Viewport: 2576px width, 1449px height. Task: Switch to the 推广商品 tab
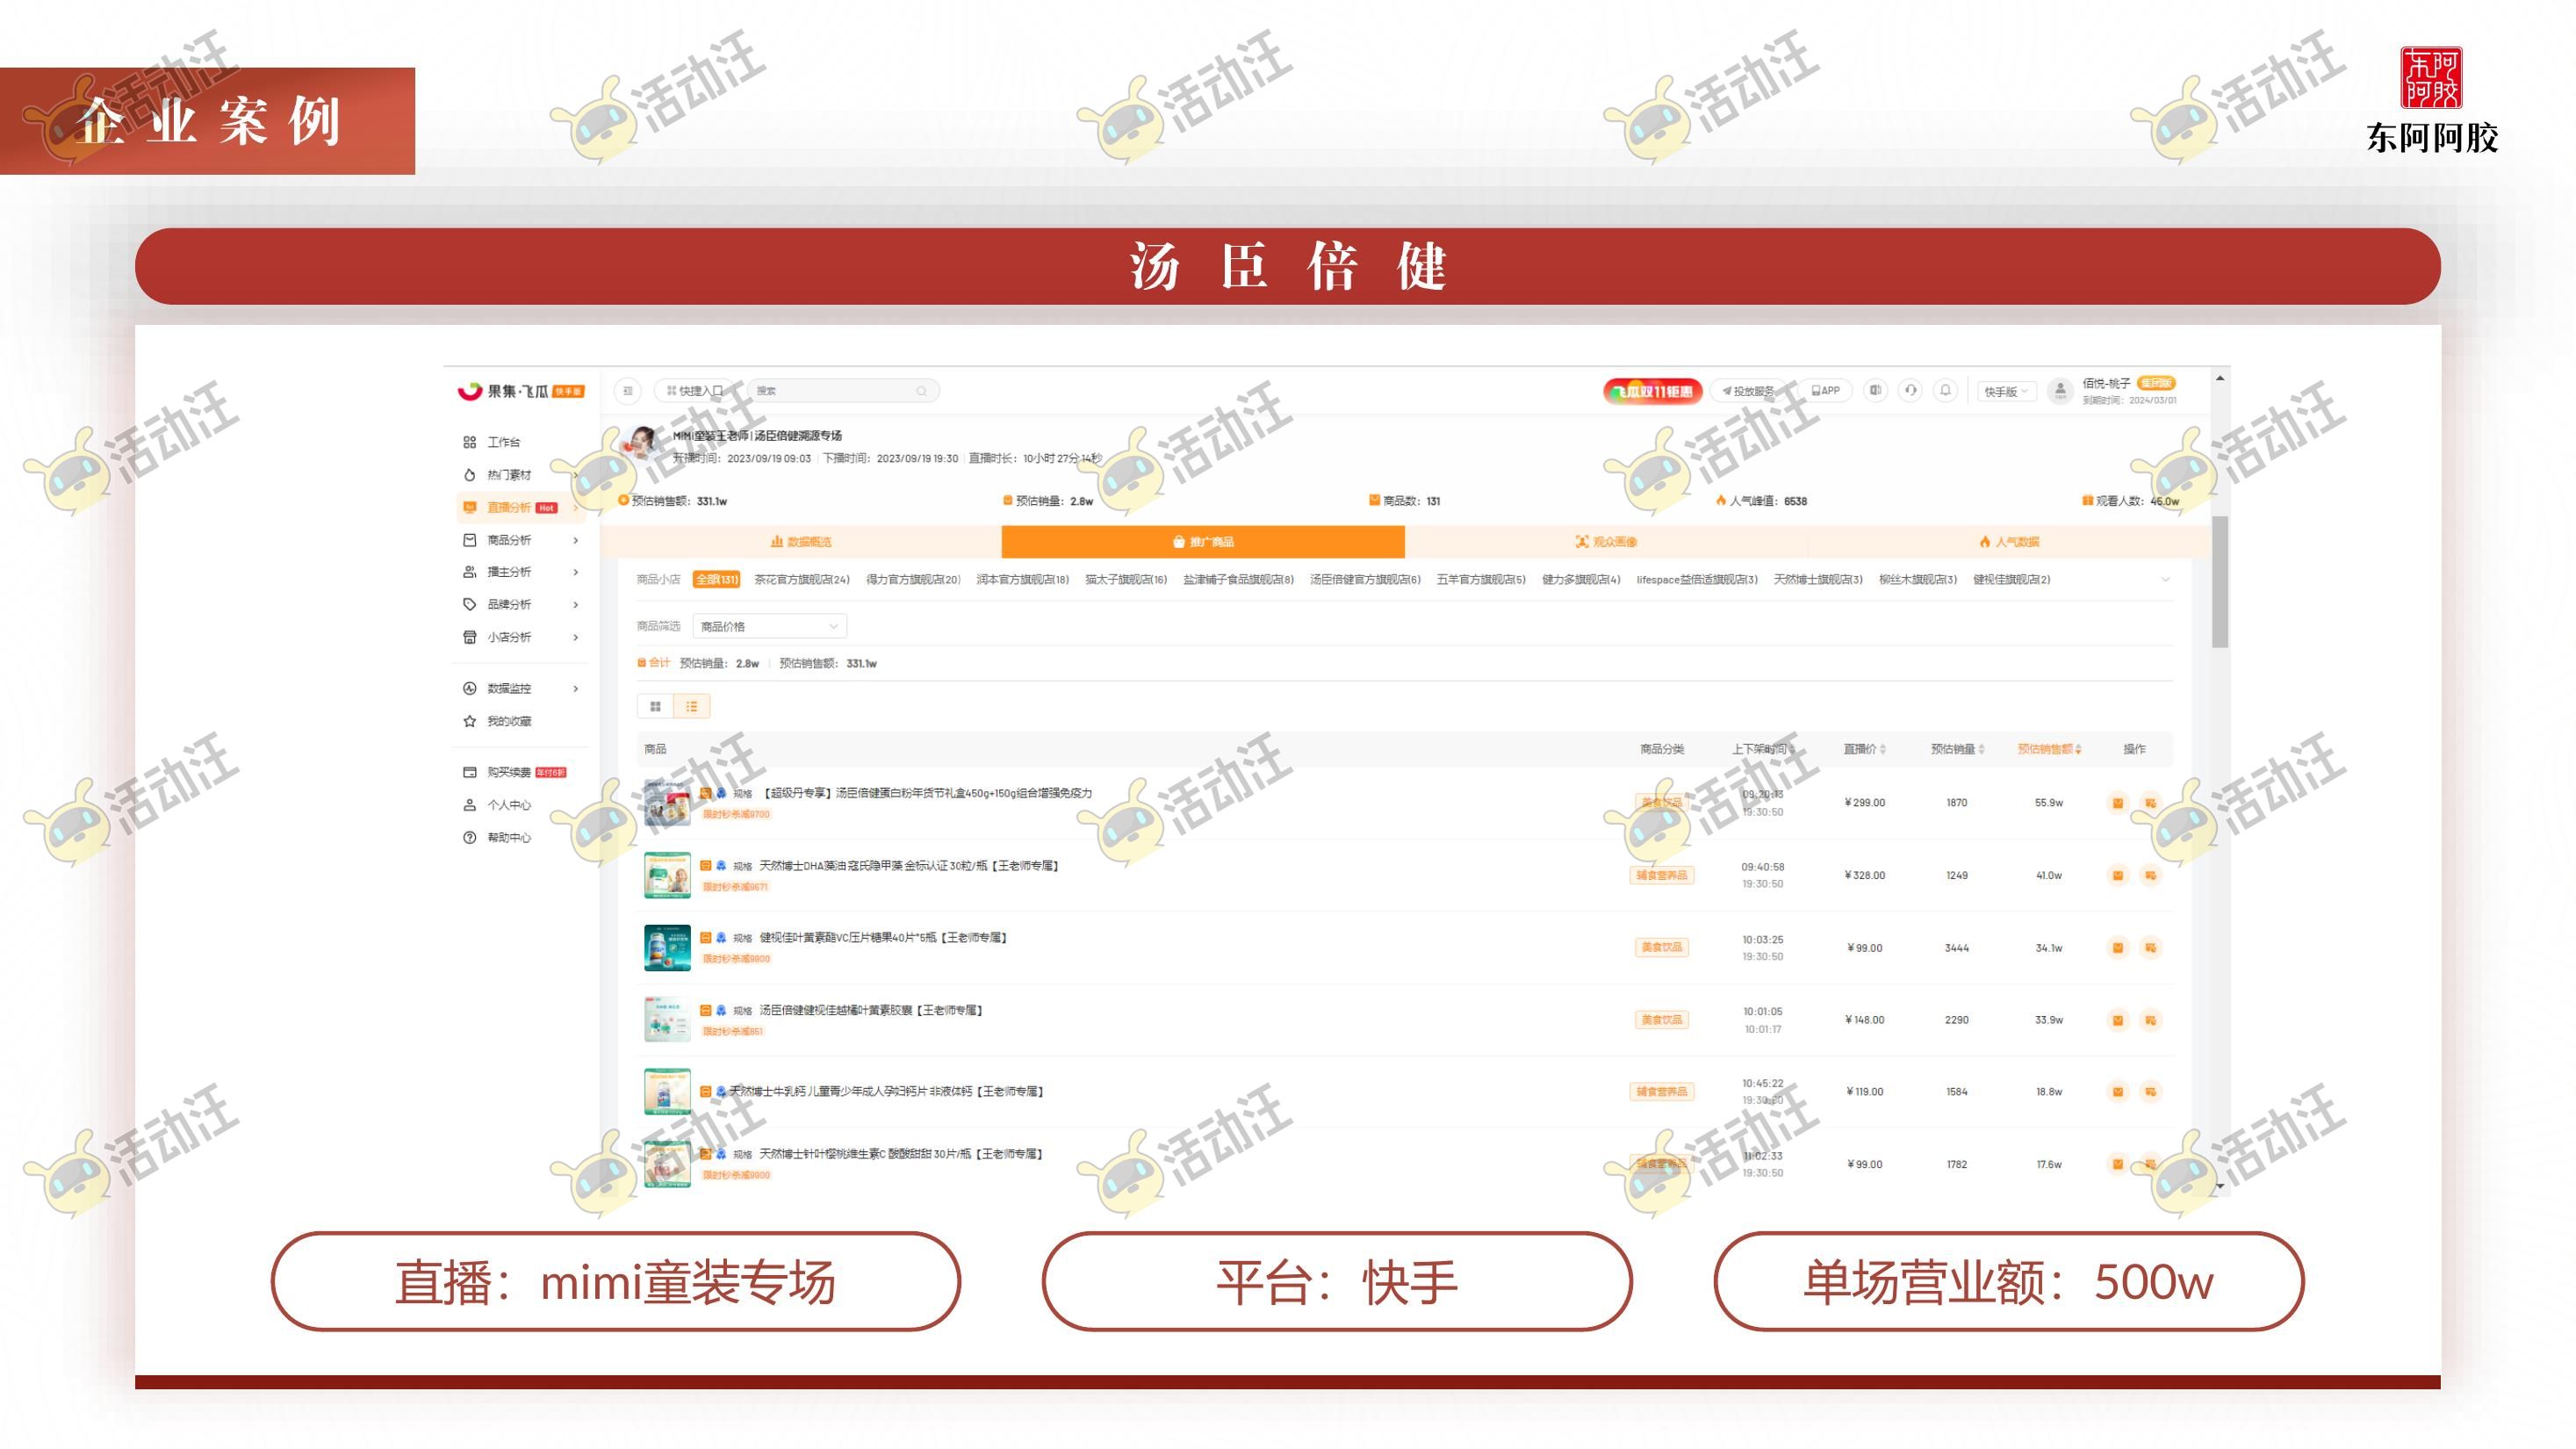tap(1203, 542)
